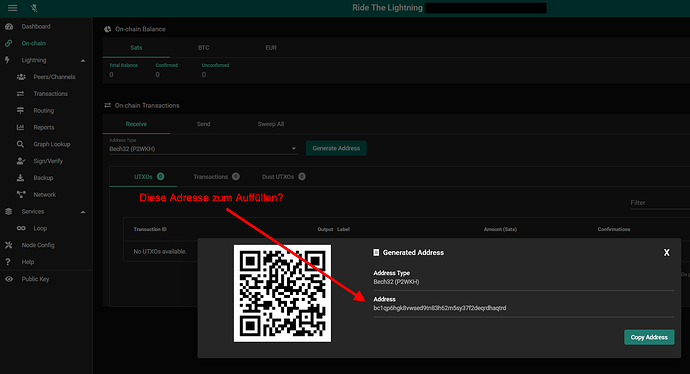
Task: Sort by Confirmations column header
Action: (x=614, y=229)
